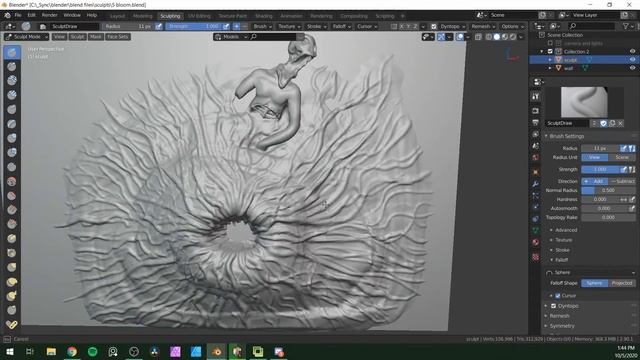Open the Window menu

(x=72, y=15)
